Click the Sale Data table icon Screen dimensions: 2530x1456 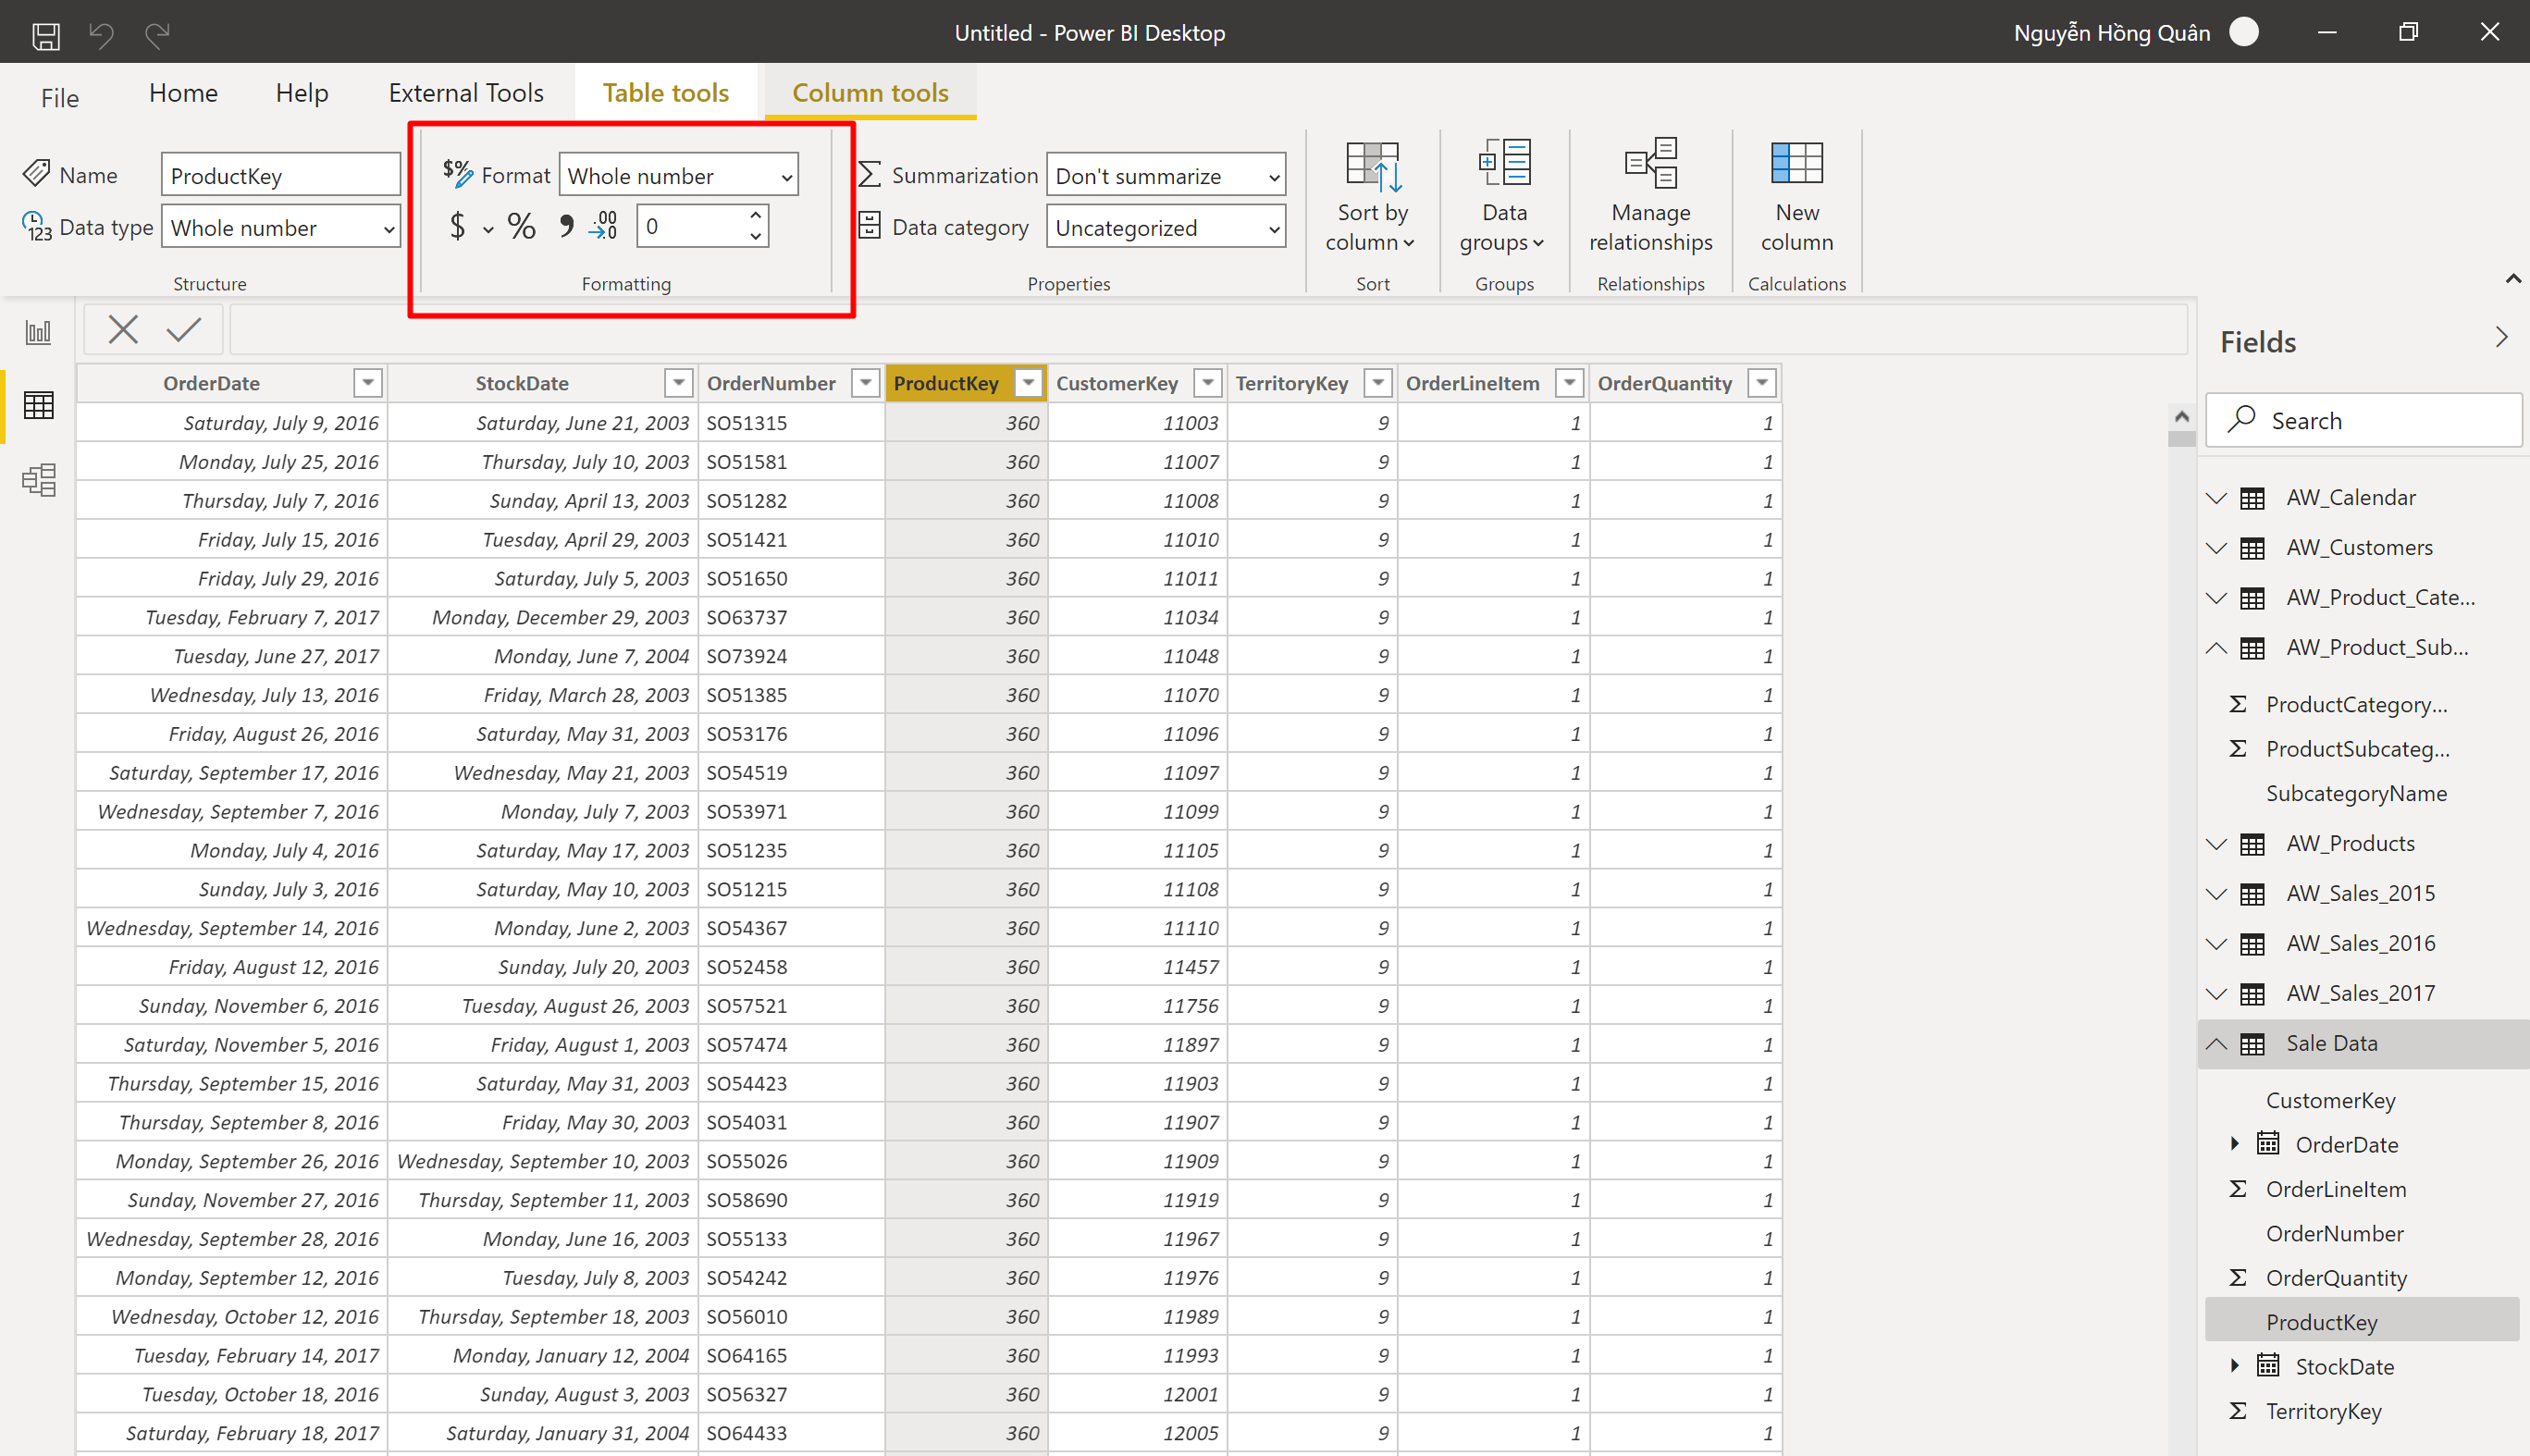(2252, 1044)
